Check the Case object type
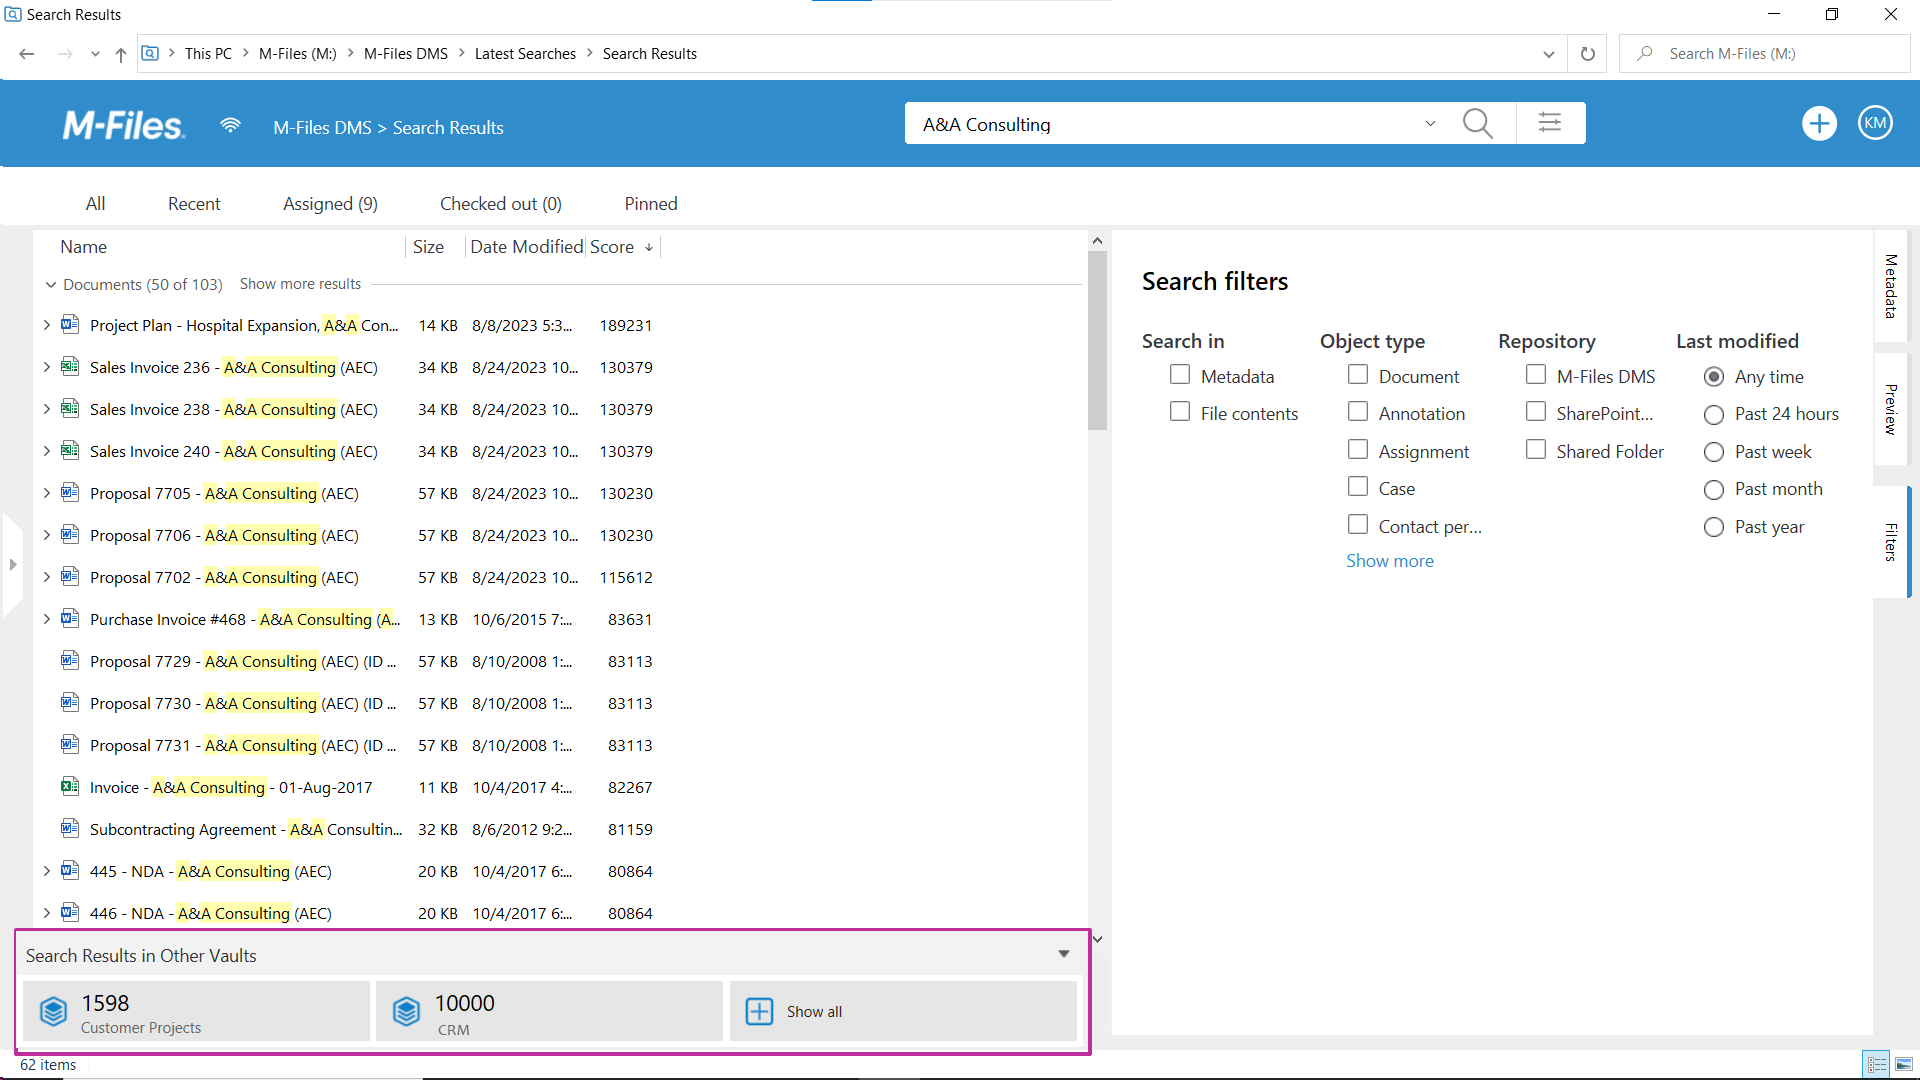The width and height of the screenshot is (1920, 1080). [1358, 486]
